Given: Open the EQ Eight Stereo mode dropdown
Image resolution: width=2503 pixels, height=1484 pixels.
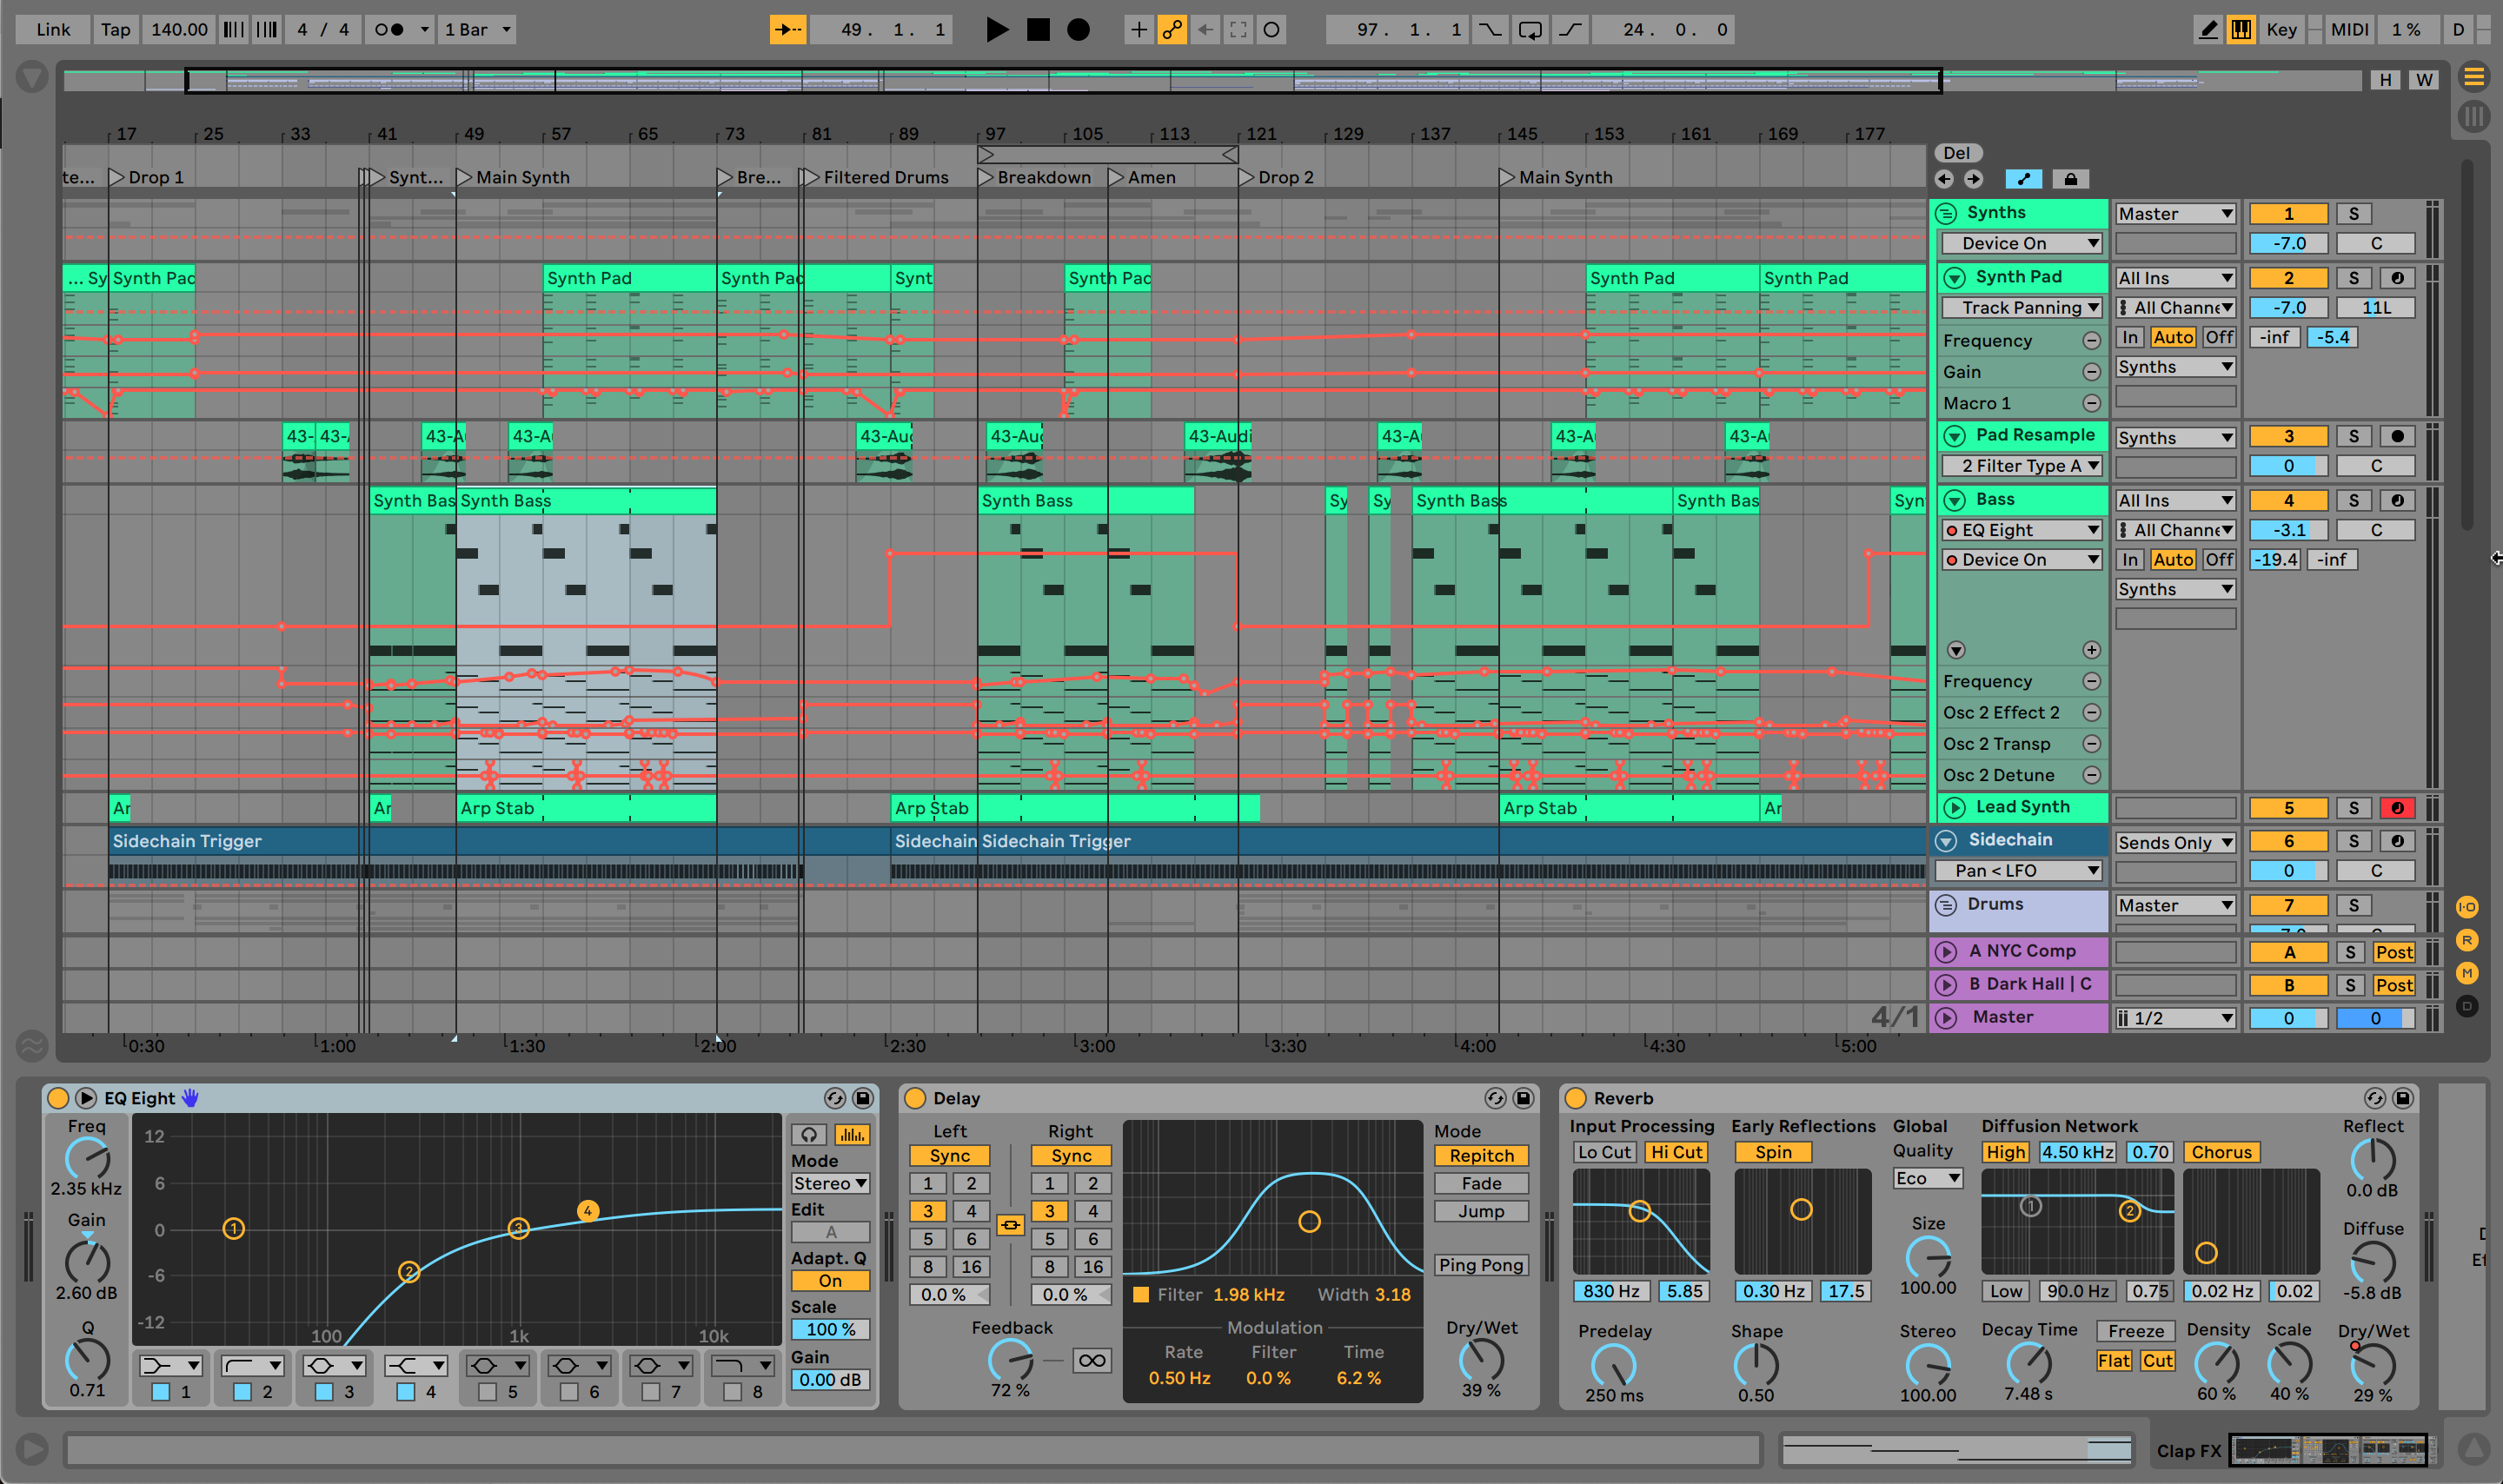Looking at the screenshot, I should pos(830,1183).
